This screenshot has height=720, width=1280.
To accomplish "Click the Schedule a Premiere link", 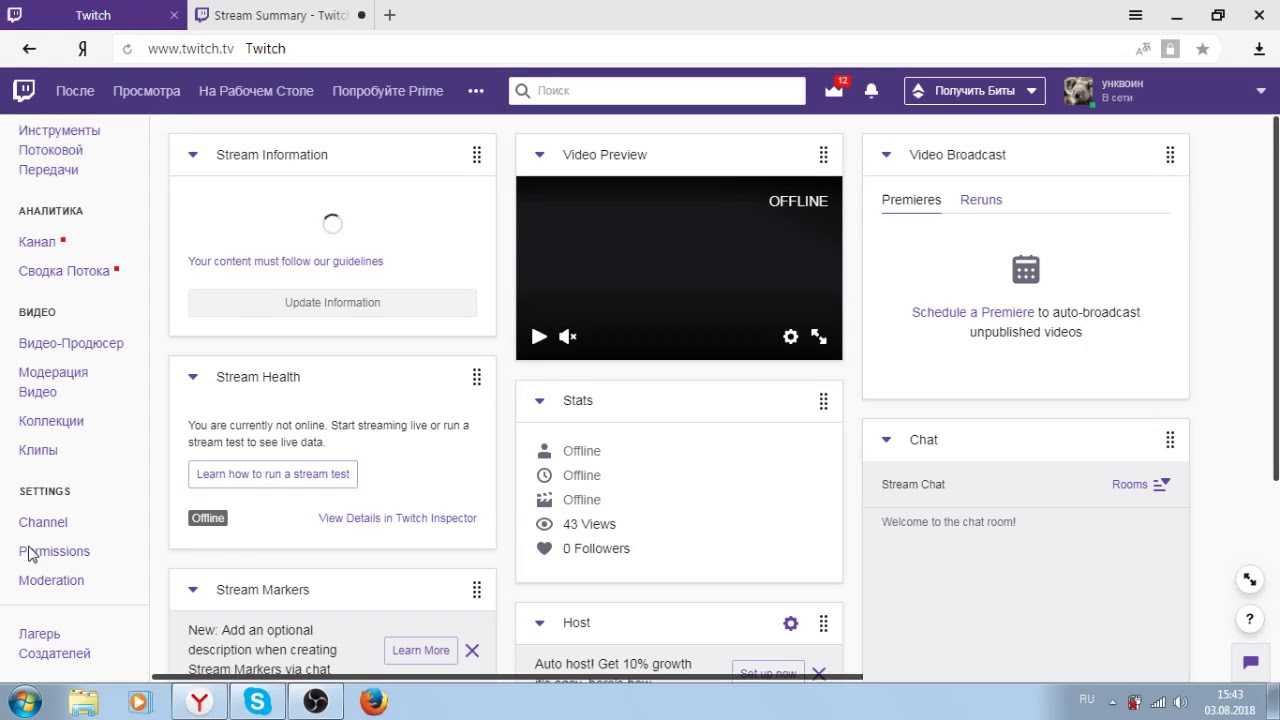I will (x=973, y=312).
